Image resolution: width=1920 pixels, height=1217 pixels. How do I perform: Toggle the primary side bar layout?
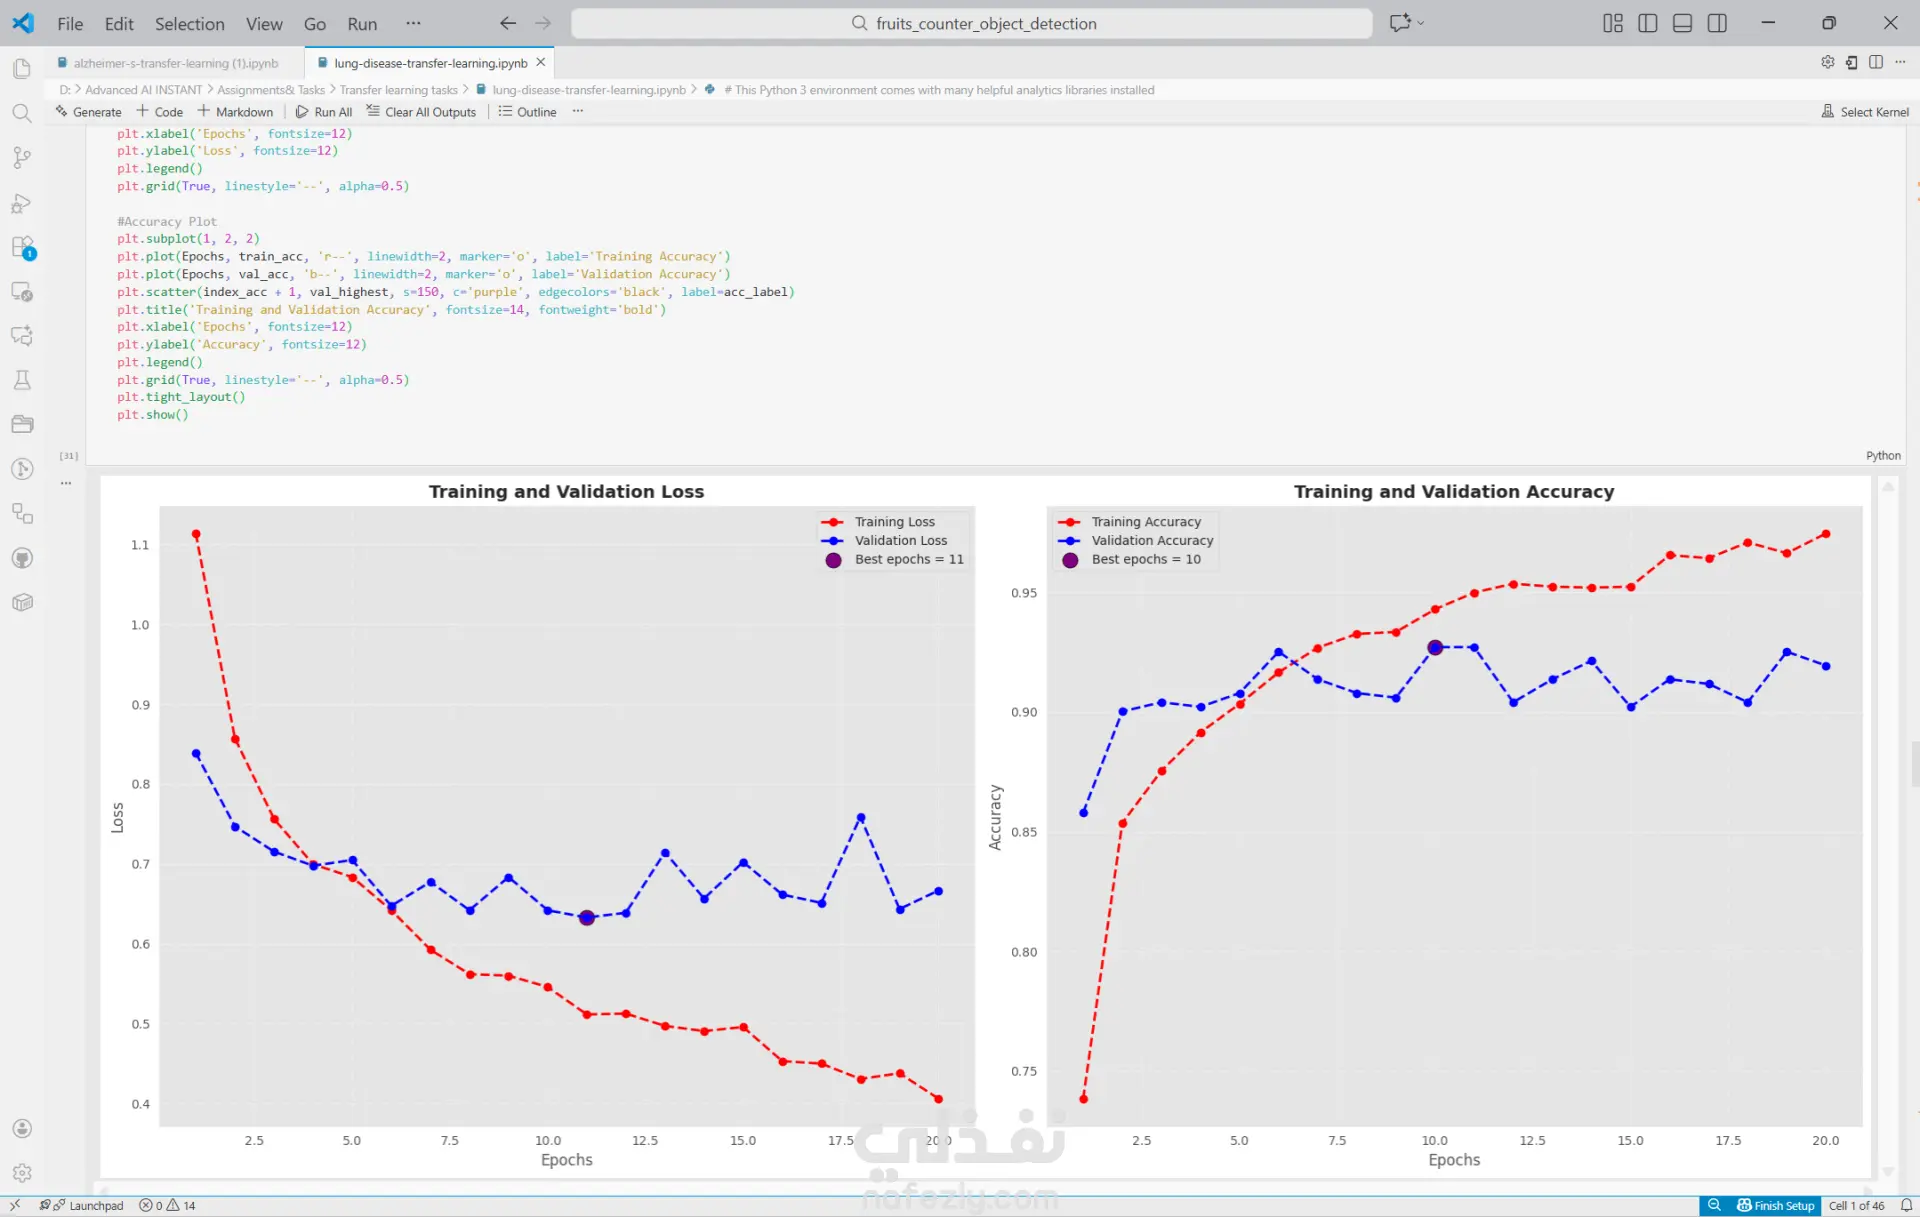(x=1648, y=23)
